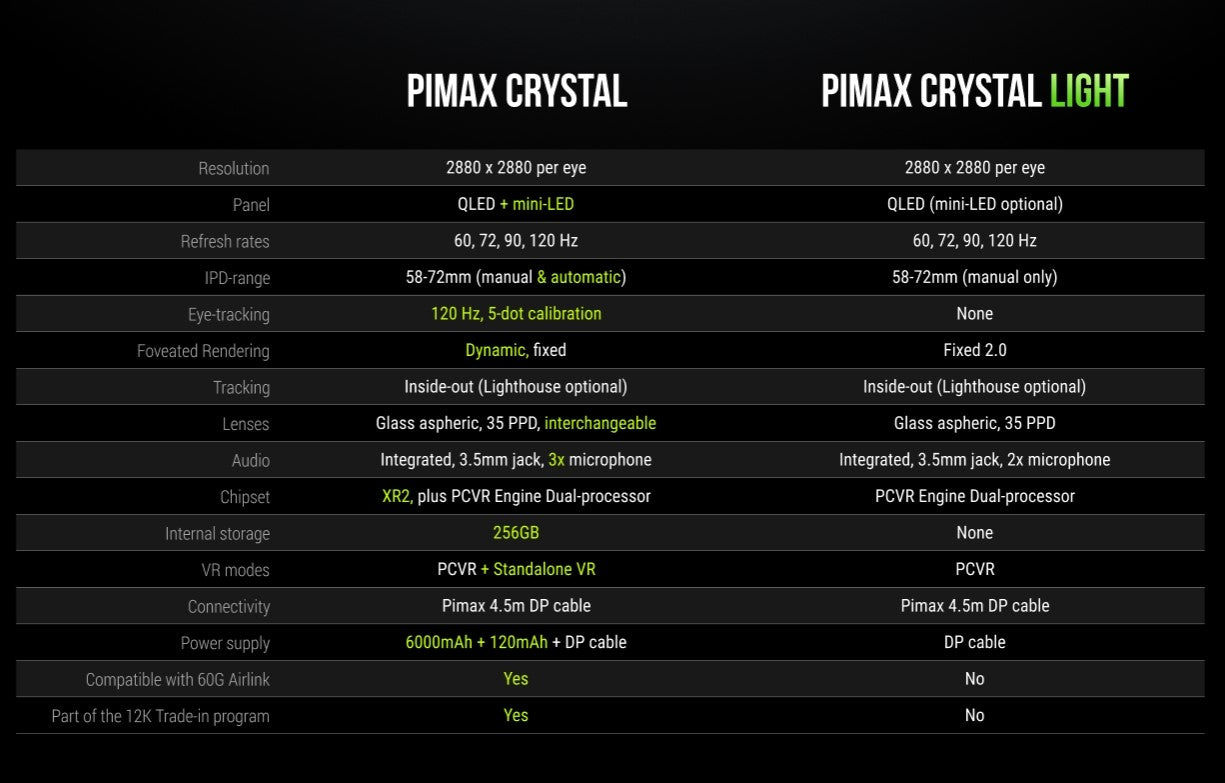Click the '58-72mm (manual only)' cell
The height and width of the screenshot is (783, 1225).
coord(974,277)
